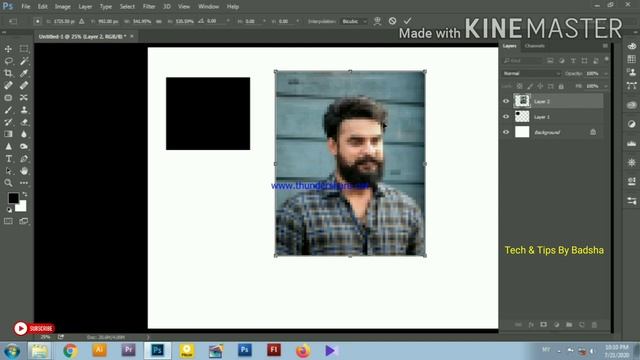640x360 pixels.
Task: Toggle lock position
Action: click(540, 87)
